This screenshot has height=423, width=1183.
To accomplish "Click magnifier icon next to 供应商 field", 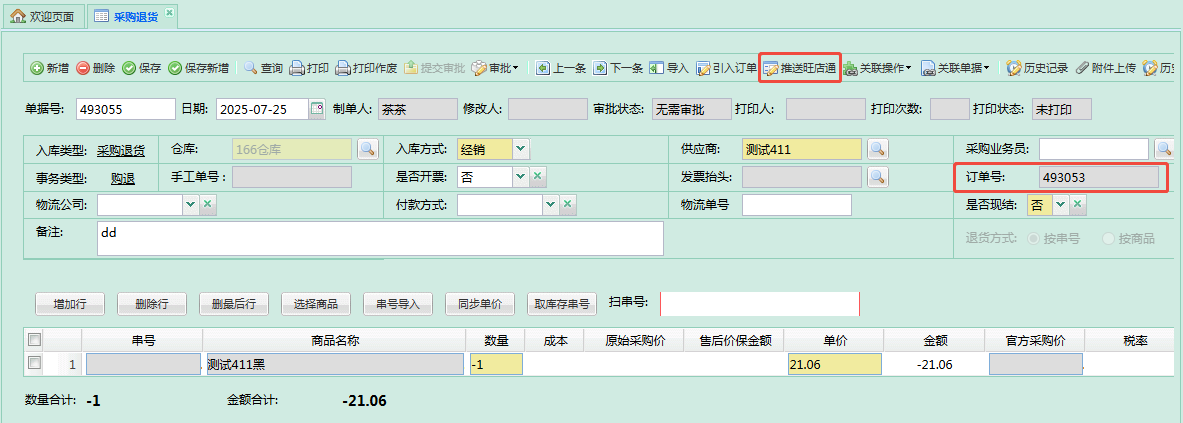I will (x=877, y=149).
